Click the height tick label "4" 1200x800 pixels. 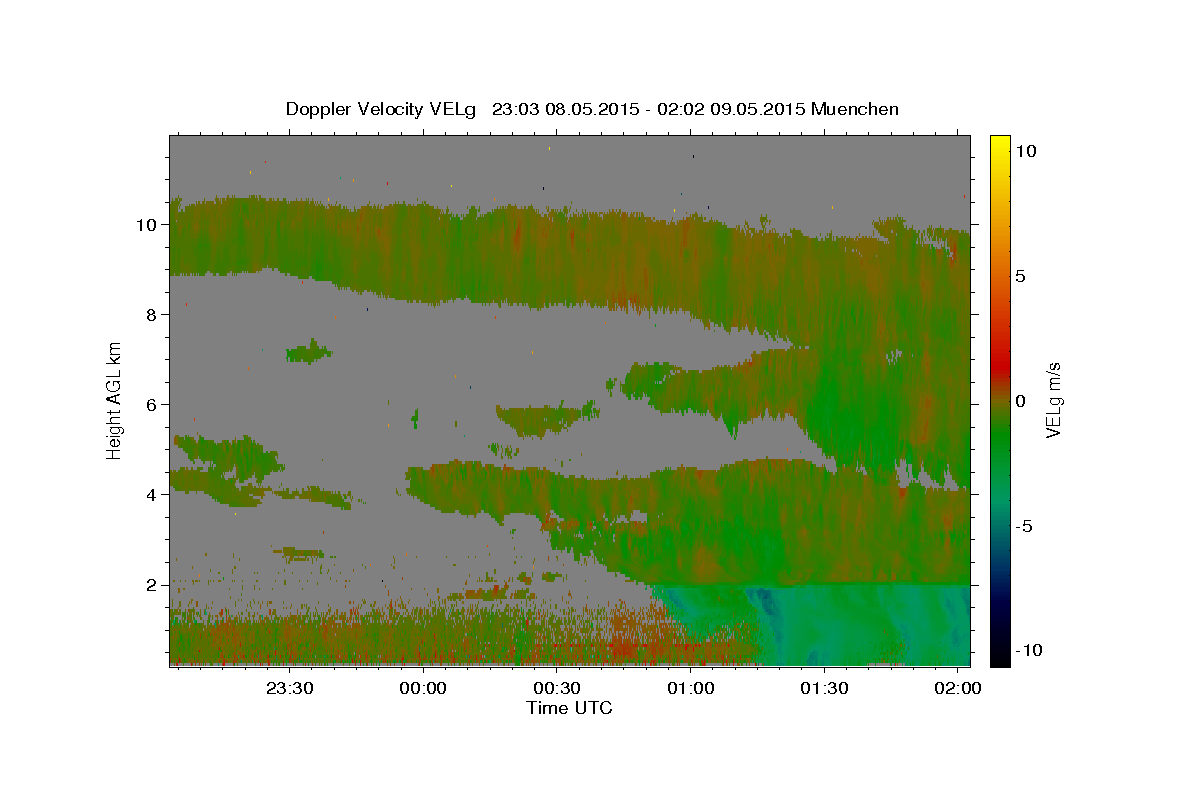pyautogui.click(x=152, y=495)
